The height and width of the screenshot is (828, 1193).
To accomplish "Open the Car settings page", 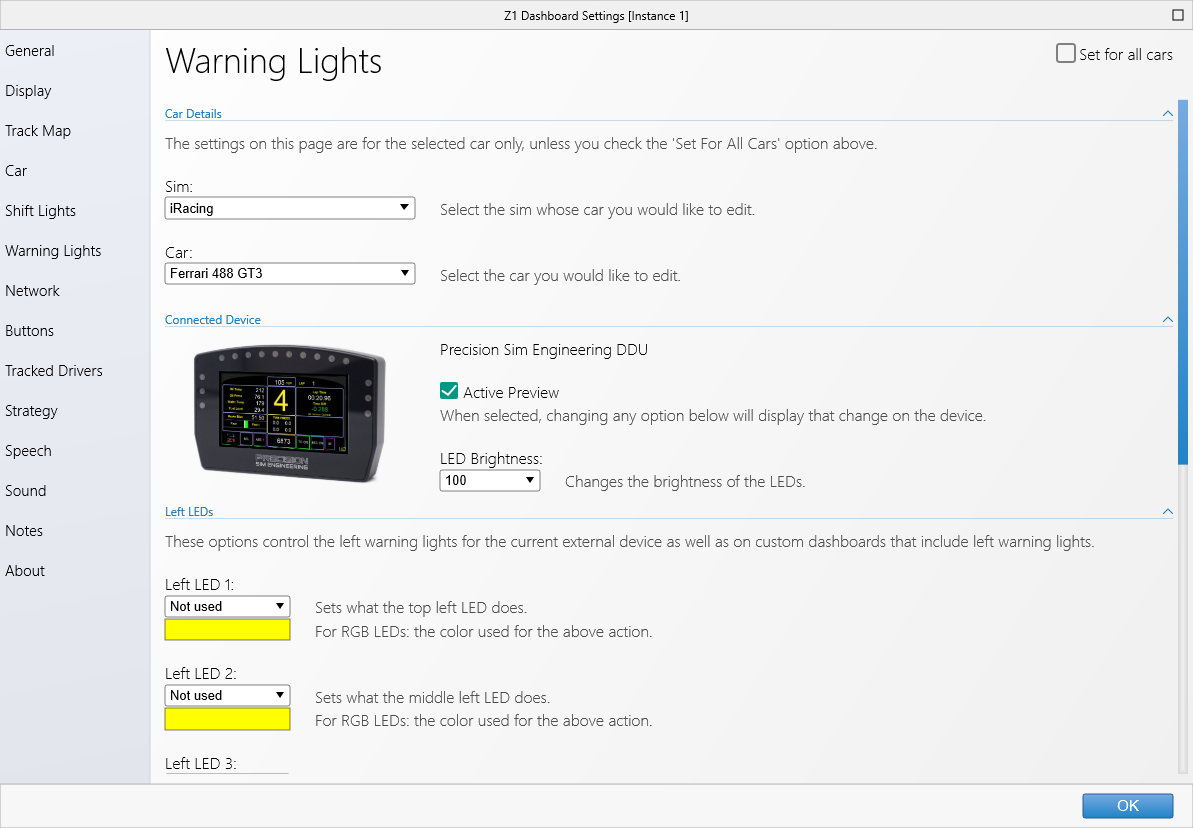I will pos(16,170).
